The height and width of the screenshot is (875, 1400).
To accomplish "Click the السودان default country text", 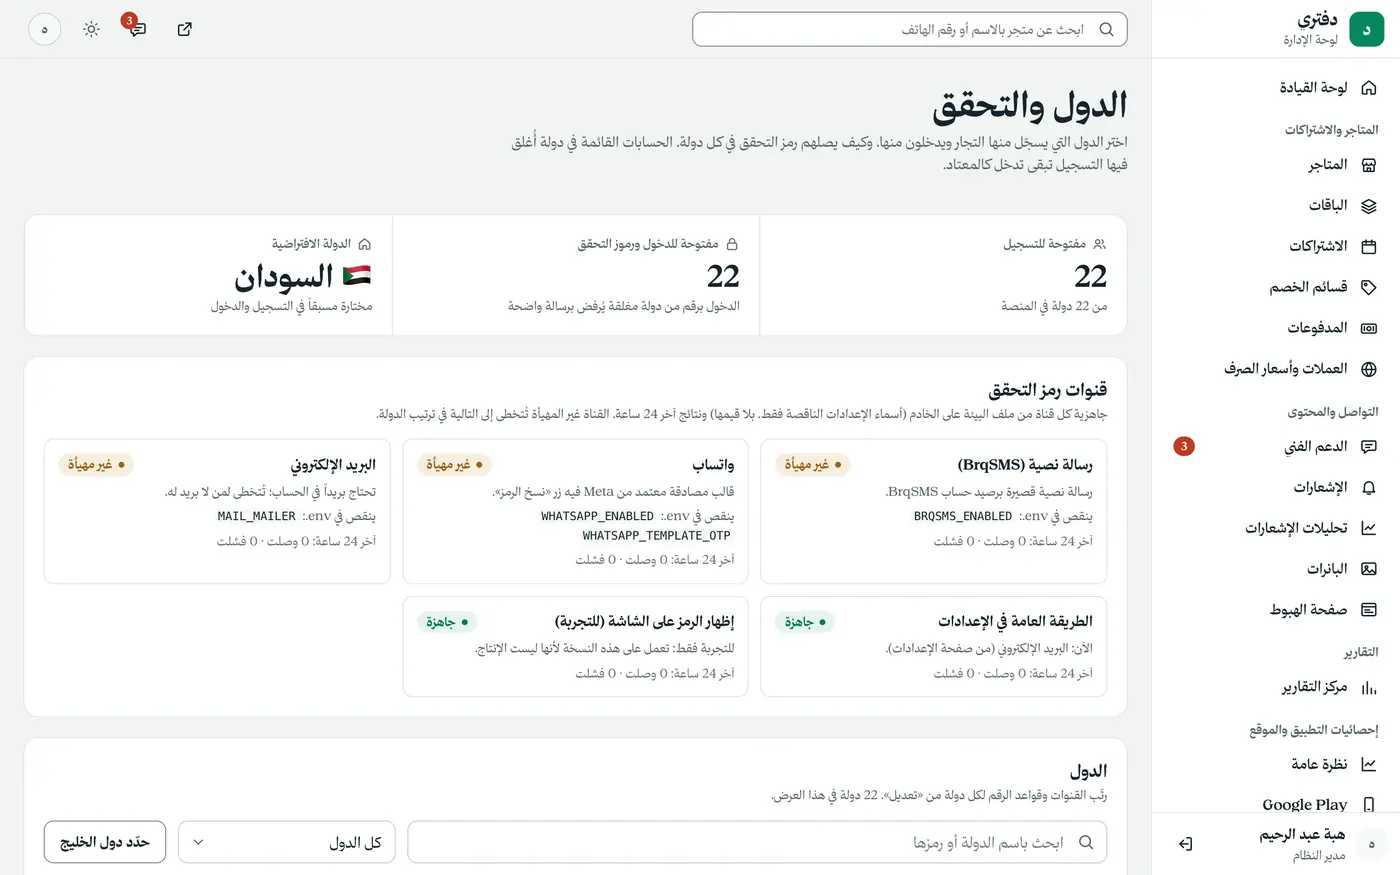I will tap(283, 276).
